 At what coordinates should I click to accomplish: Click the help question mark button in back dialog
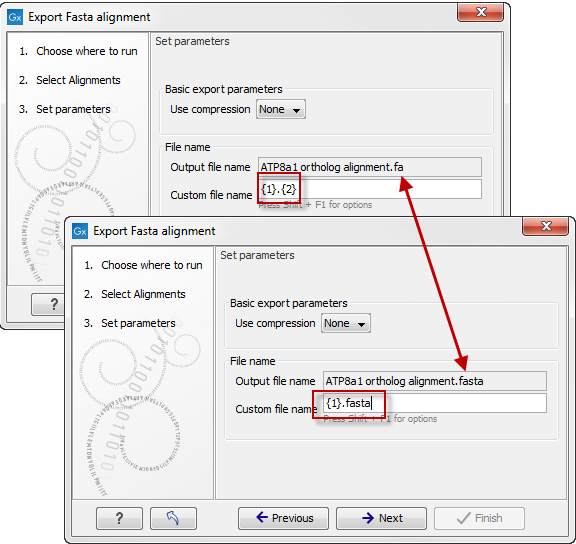point(48,304)
